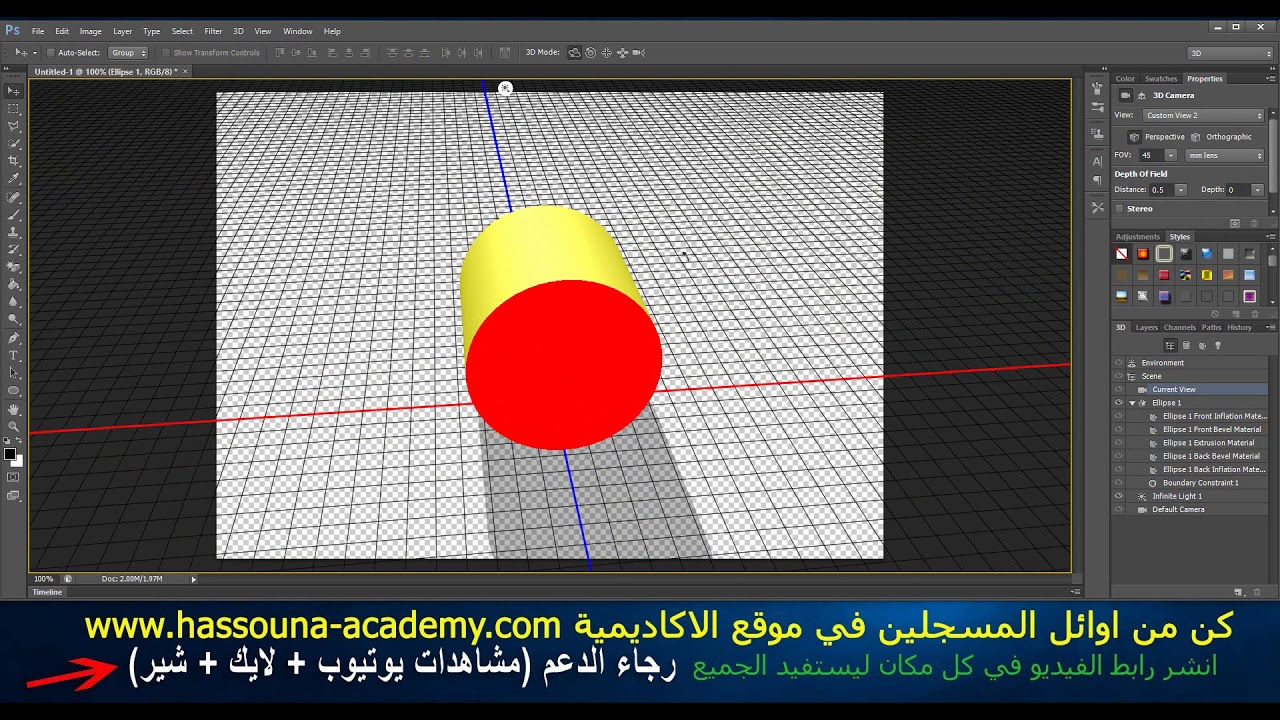Choose the Perspective camera option
The width and height of the screenshot is (1280, 720).
[x=1156, y=137]
